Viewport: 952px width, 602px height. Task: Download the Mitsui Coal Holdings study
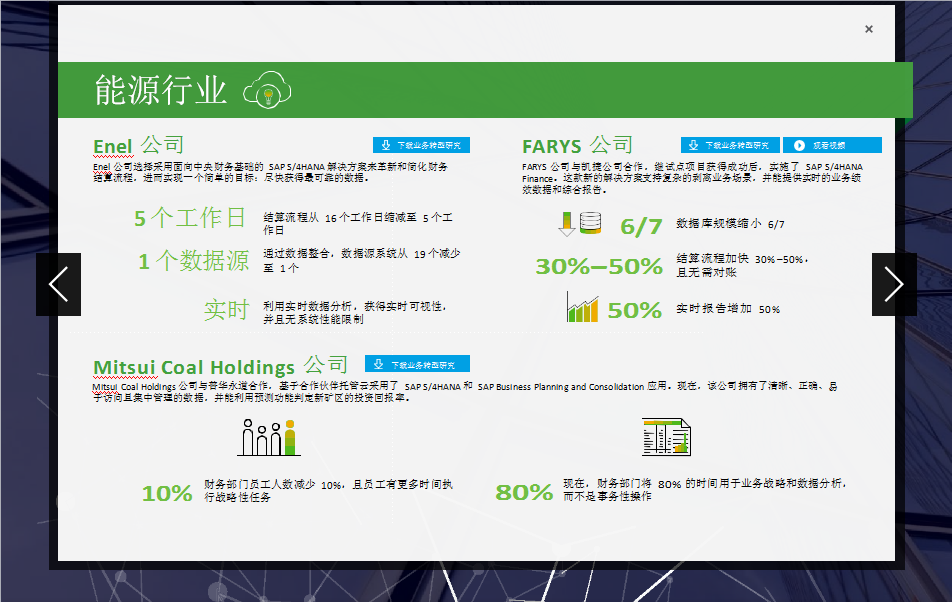click(x=417, y=364)
